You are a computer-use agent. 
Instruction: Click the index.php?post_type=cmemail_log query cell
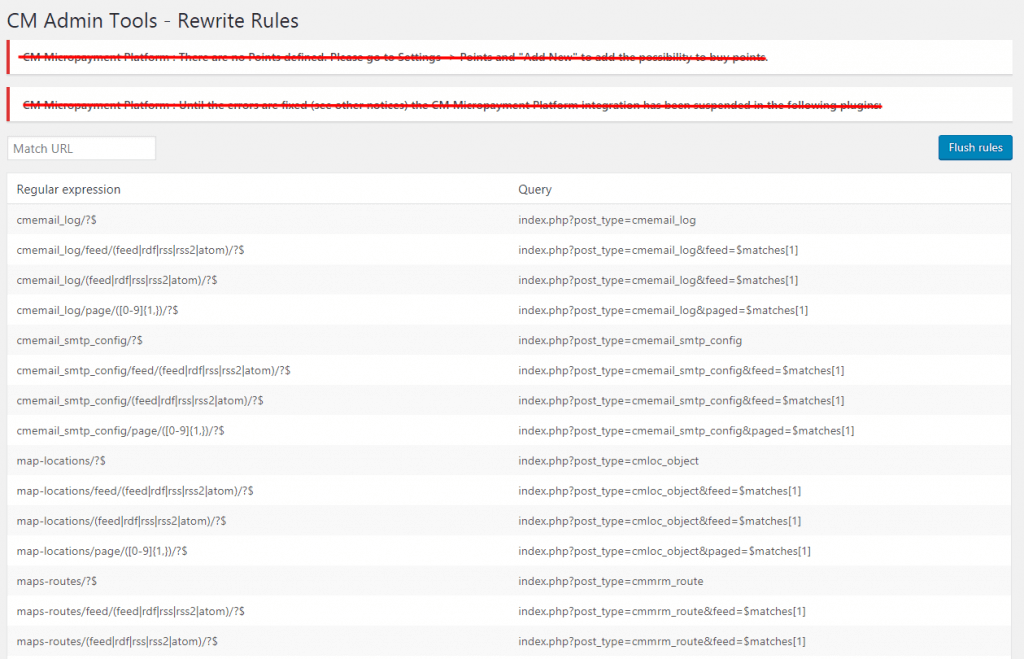click(x=607, y=219)
